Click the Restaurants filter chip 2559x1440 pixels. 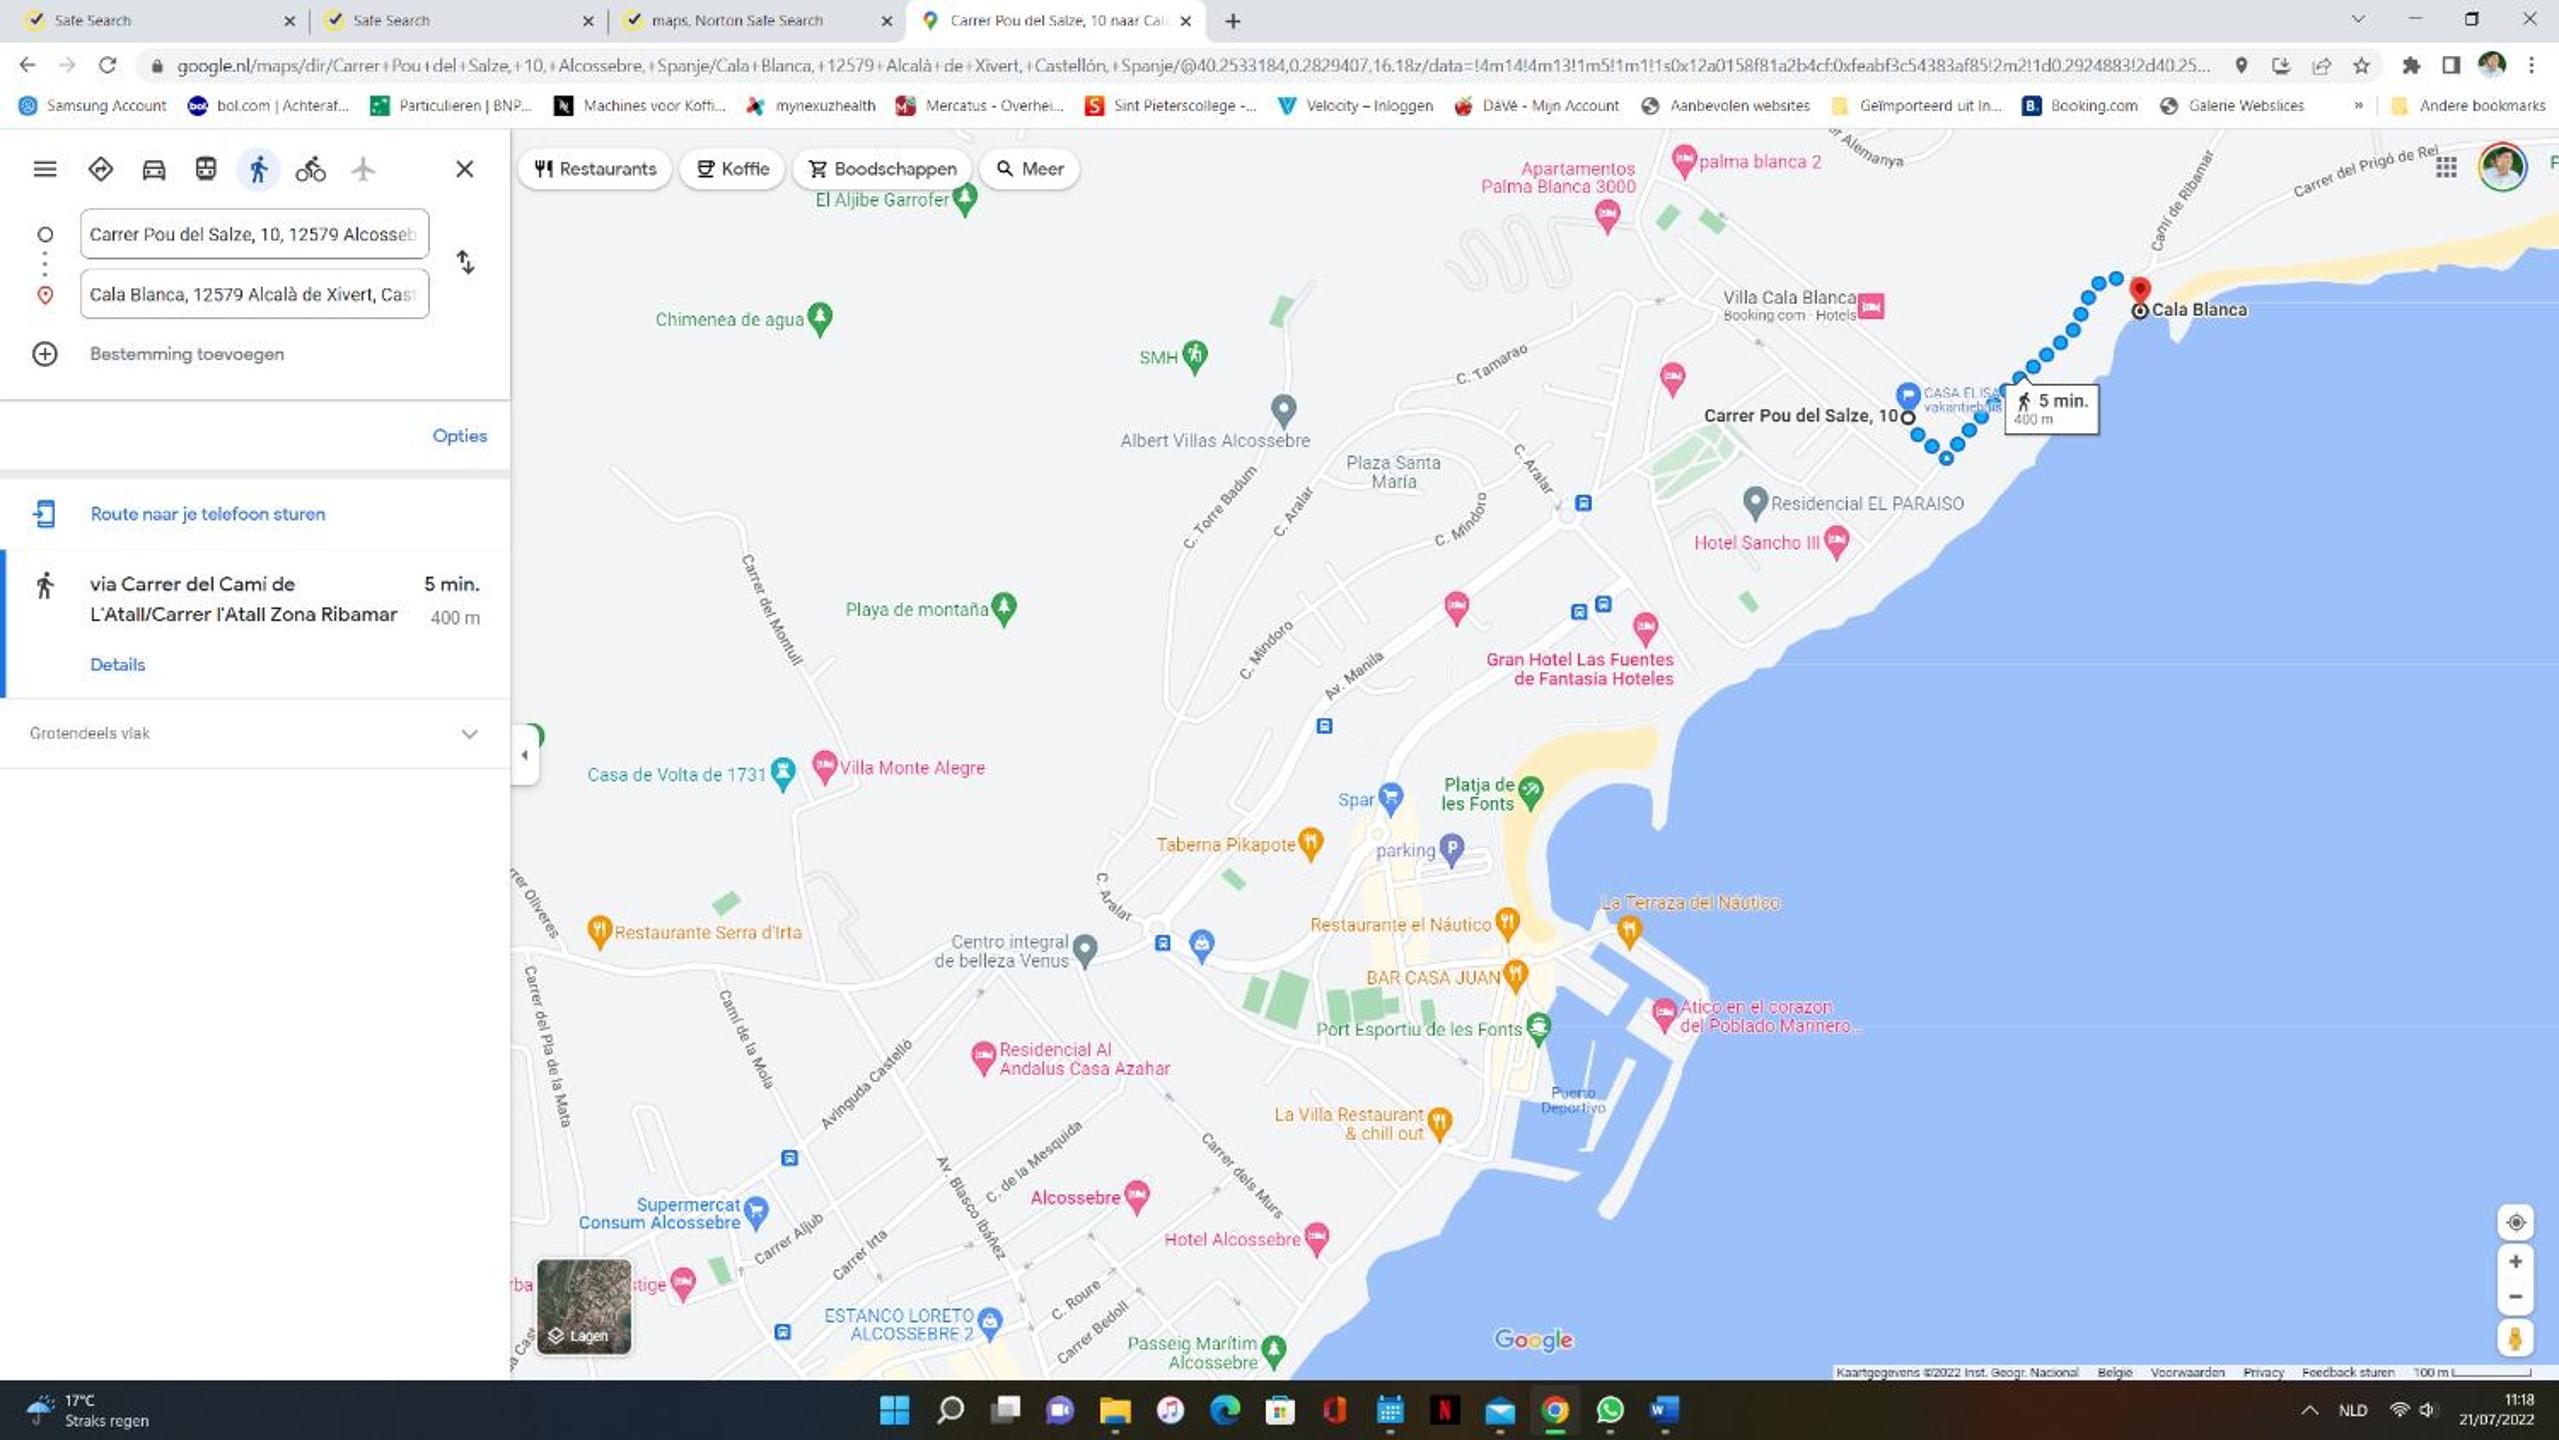coord(595,169)
